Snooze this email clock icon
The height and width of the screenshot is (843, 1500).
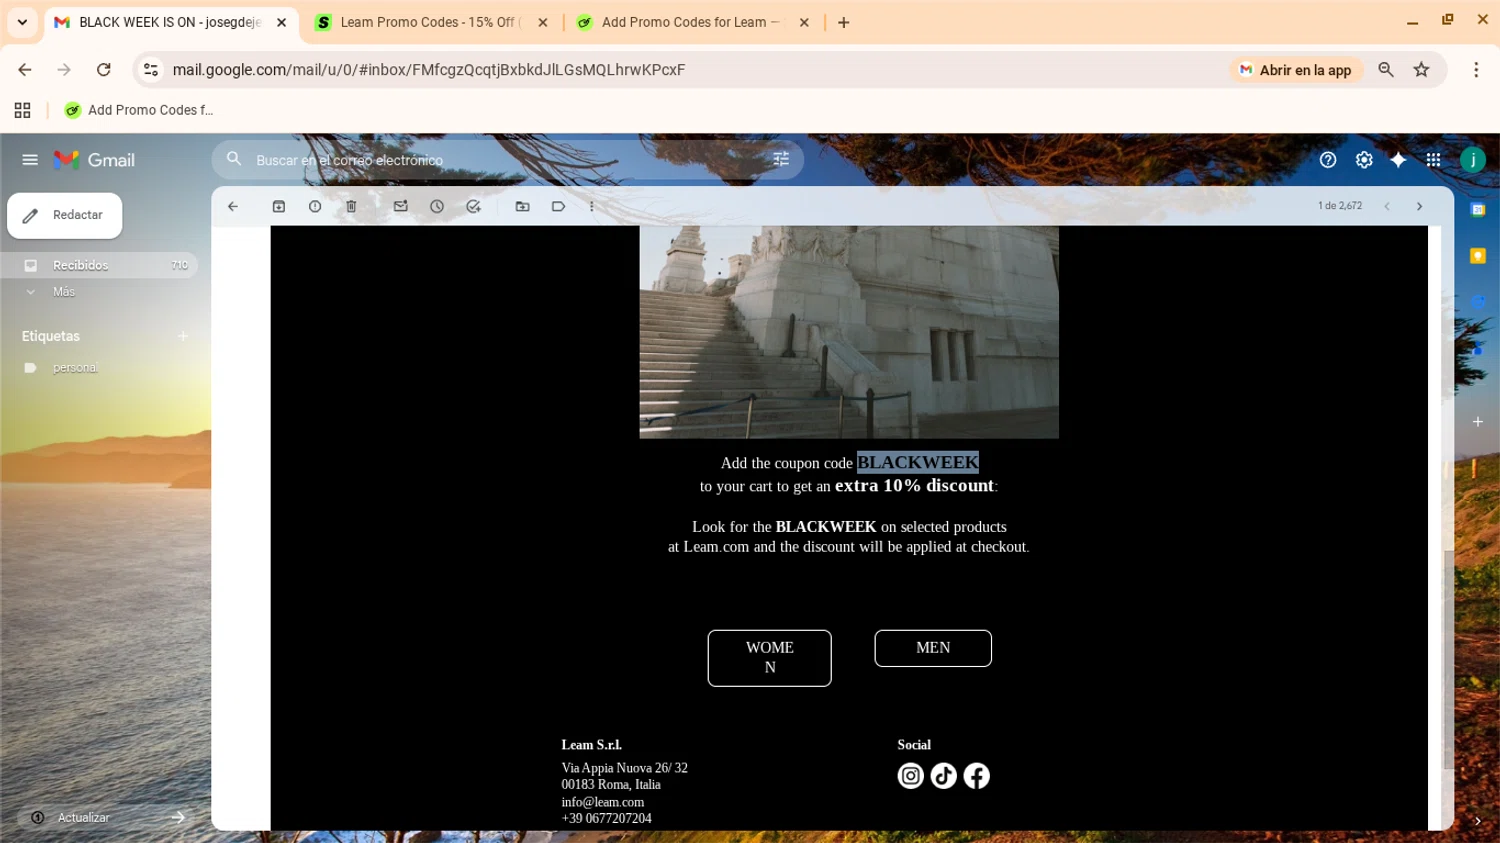[x=437, y=207]
